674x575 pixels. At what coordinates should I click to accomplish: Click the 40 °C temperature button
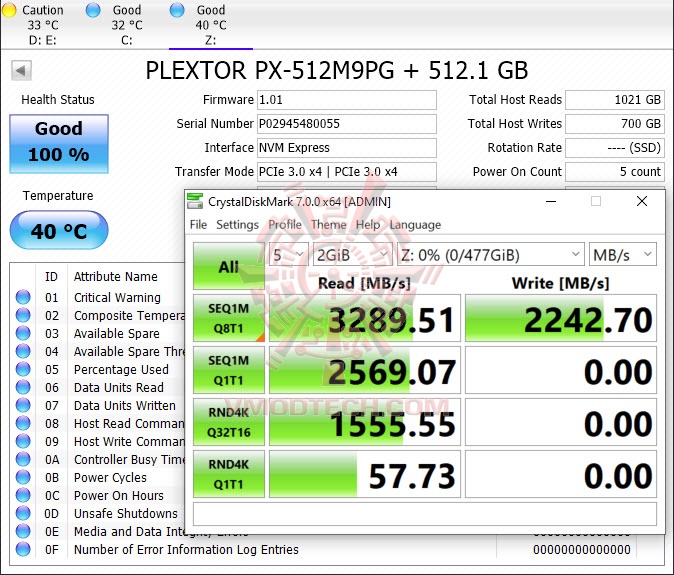pos(59,230)
